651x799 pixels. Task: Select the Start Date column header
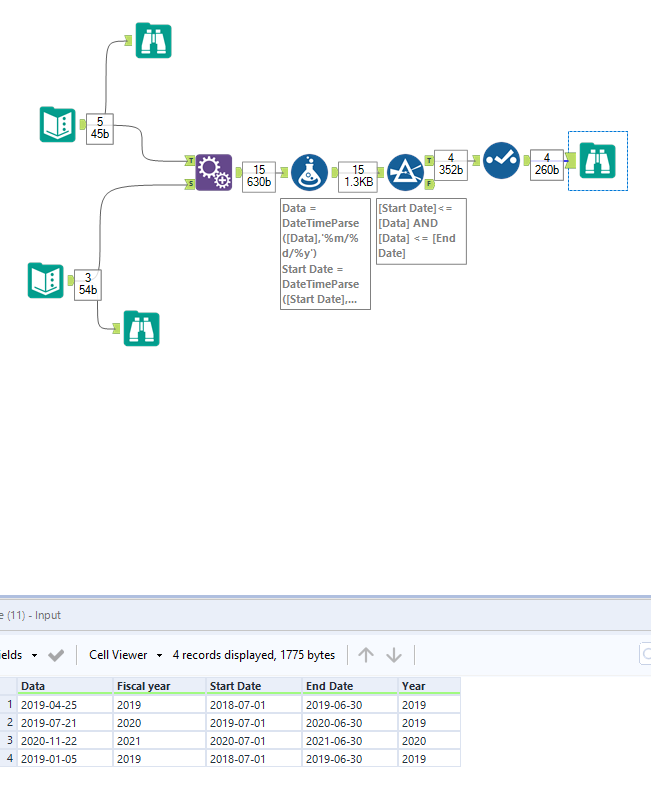click(236, 686)
